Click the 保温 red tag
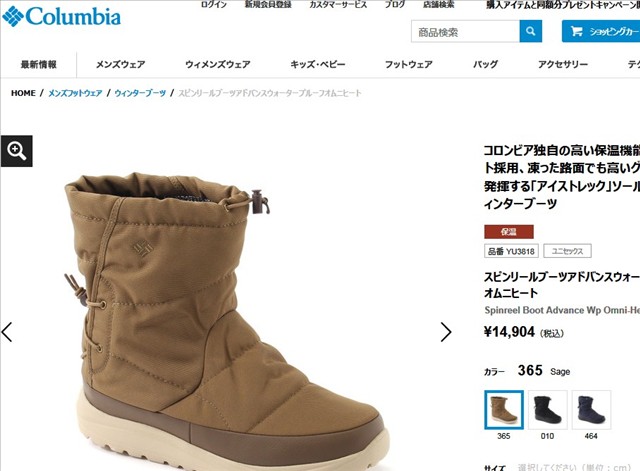This screenshot has width=640, height=471. (509, 232)
